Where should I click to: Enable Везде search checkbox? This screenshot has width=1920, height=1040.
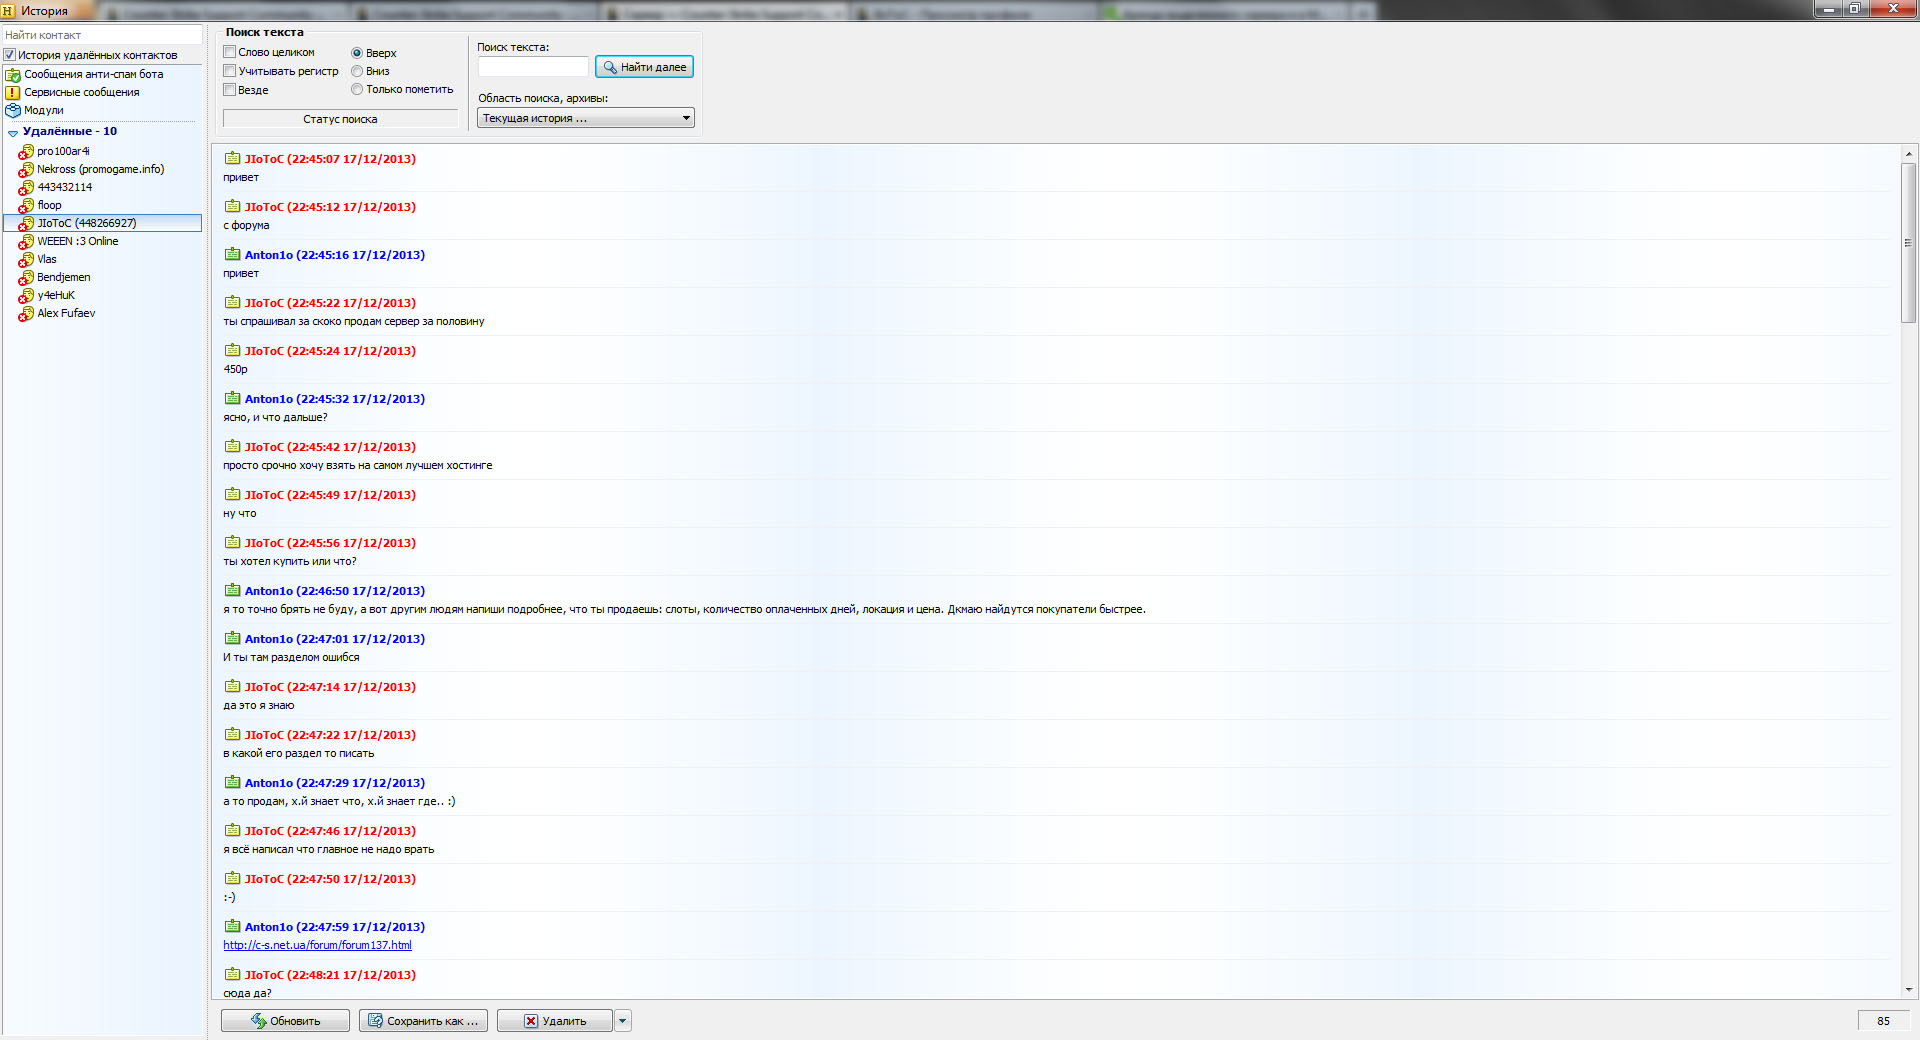click(x=230, y=90)
